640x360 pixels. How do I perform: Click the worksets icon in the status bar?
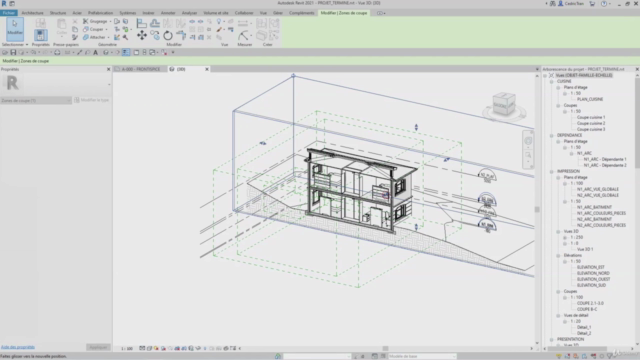pos(278,356)
